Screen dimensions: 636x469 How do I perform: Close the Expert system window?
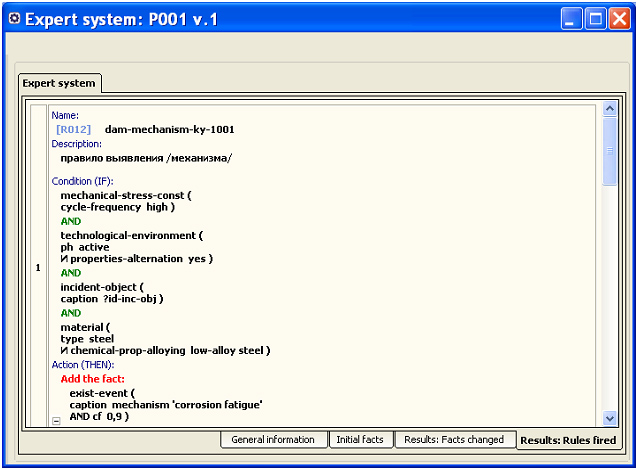point(619,19)
